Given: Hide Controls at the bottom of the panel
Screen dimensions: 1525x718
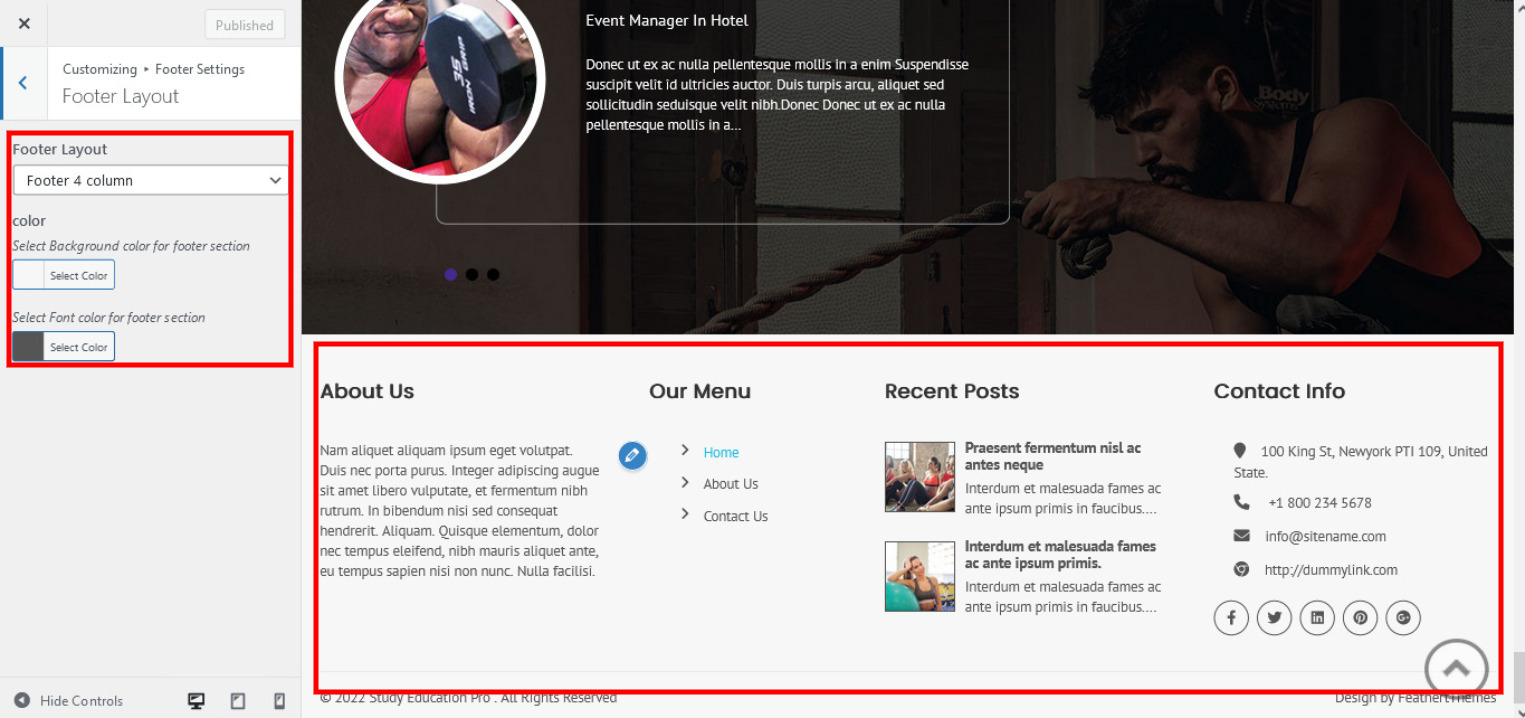Looking at the screenshot, I should point(68,701).
